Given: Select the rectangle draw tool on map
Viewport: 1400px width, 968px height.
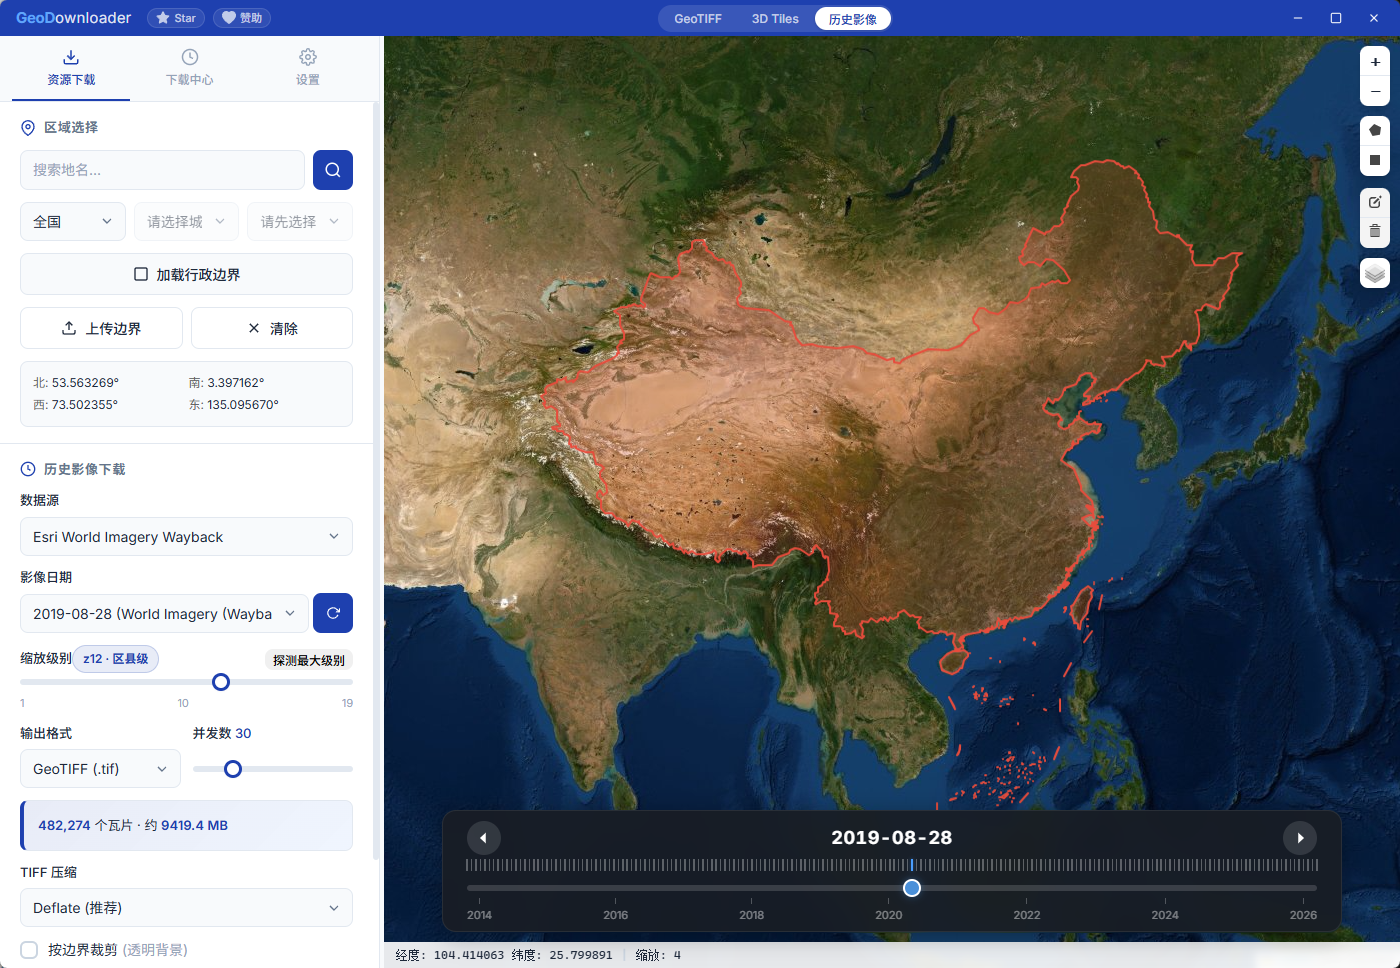Looking at the screenshot, I should [1375, 160].
